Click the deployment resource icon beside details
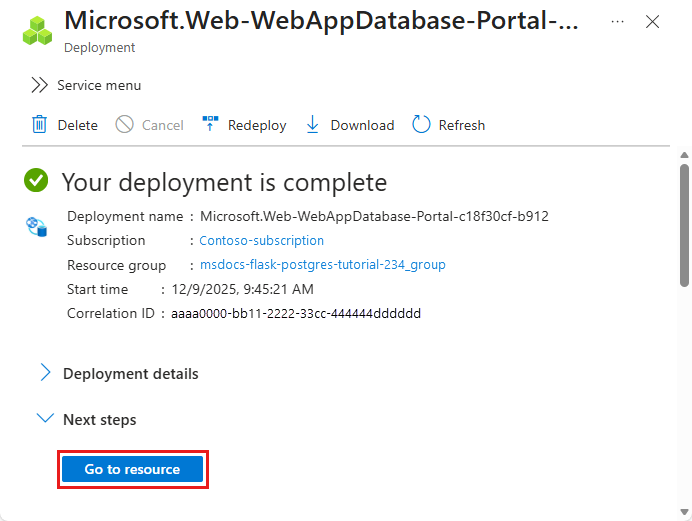The image size is (692, 521). 37,227
